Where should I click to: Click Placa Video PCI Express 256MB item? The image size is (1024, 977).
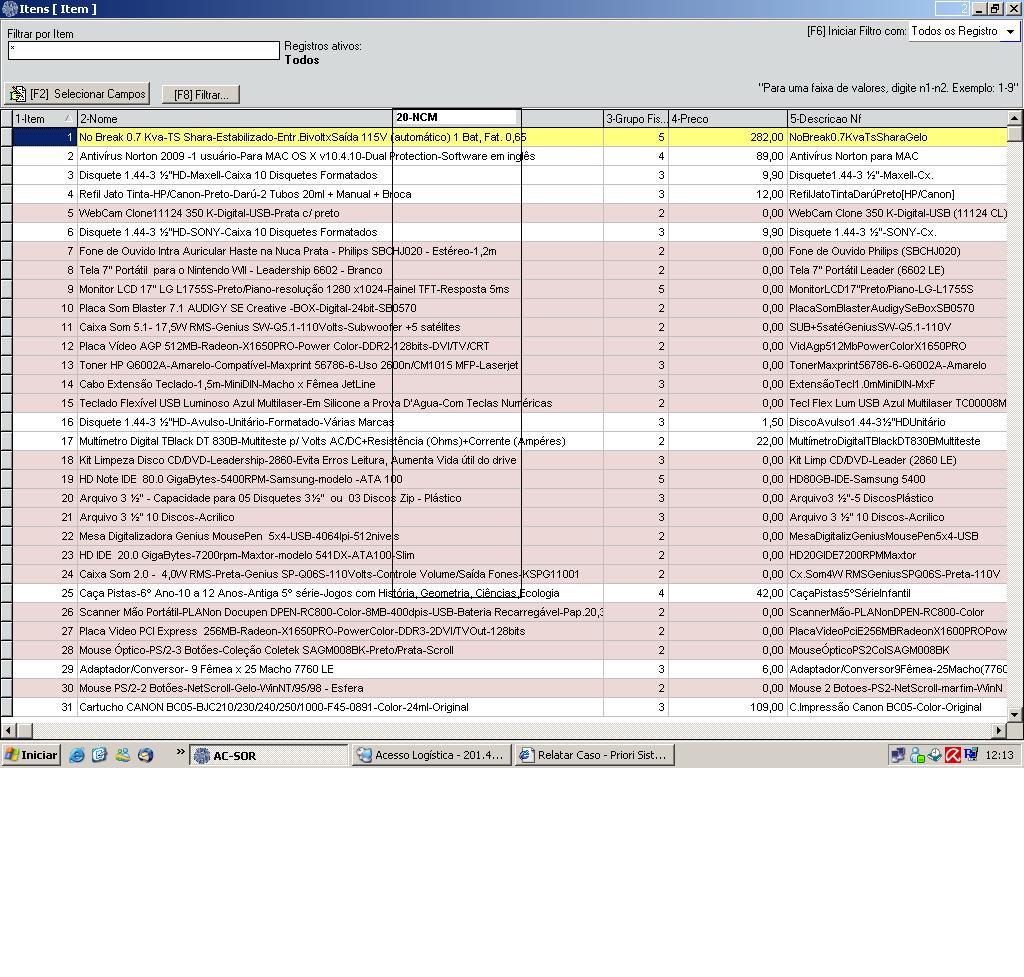pyautogui.click(x=302, y=631)
